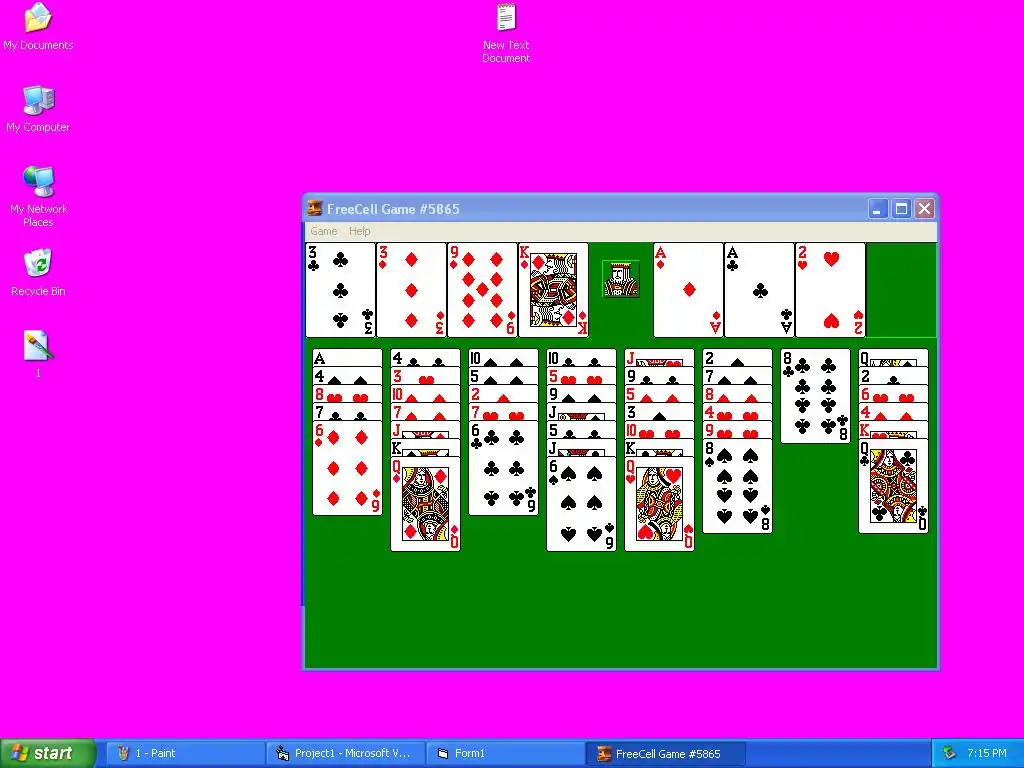Image resolution: width=1024 pixels, height=768 pixels.
Task: Click the FreeCell title bar icon
Action: click(315, 208)
